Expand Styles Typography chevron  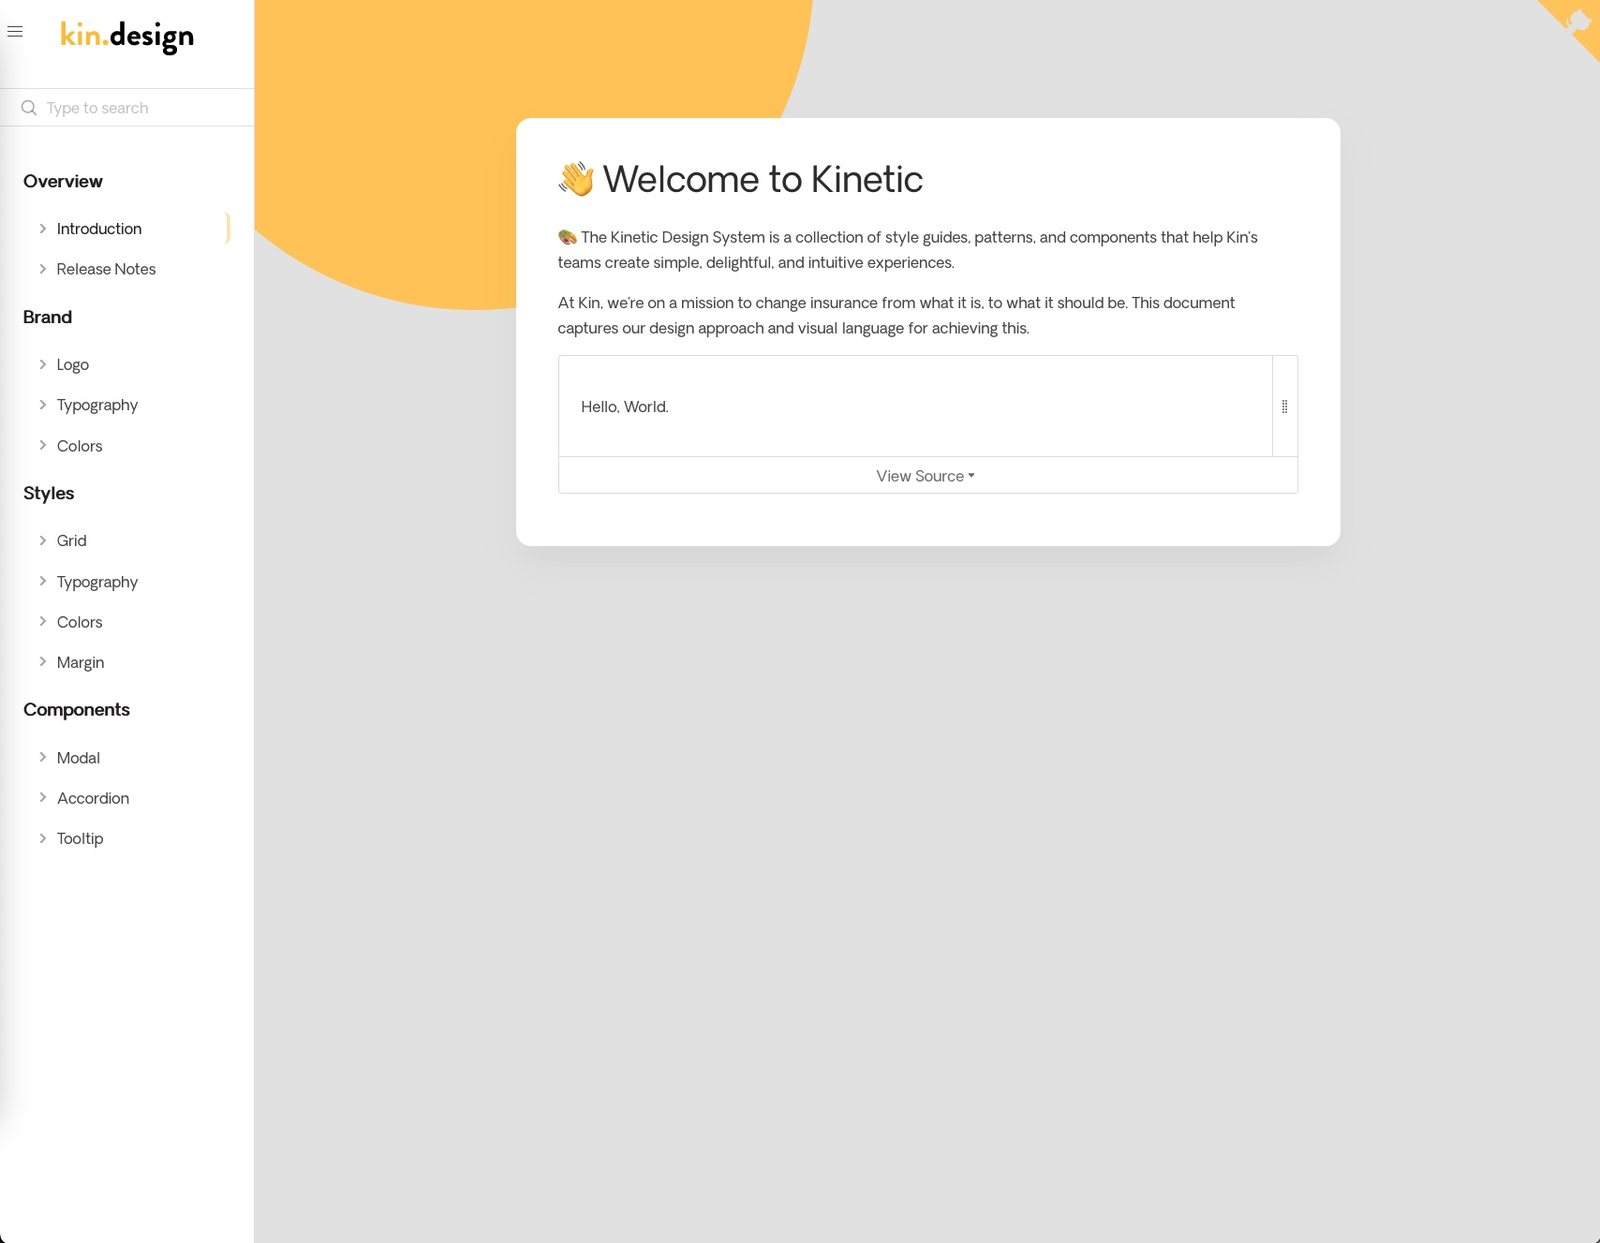(43, 581)
